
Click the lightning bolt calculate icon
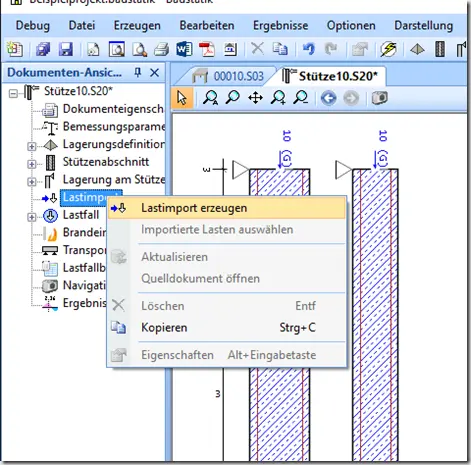coord(389,49)
